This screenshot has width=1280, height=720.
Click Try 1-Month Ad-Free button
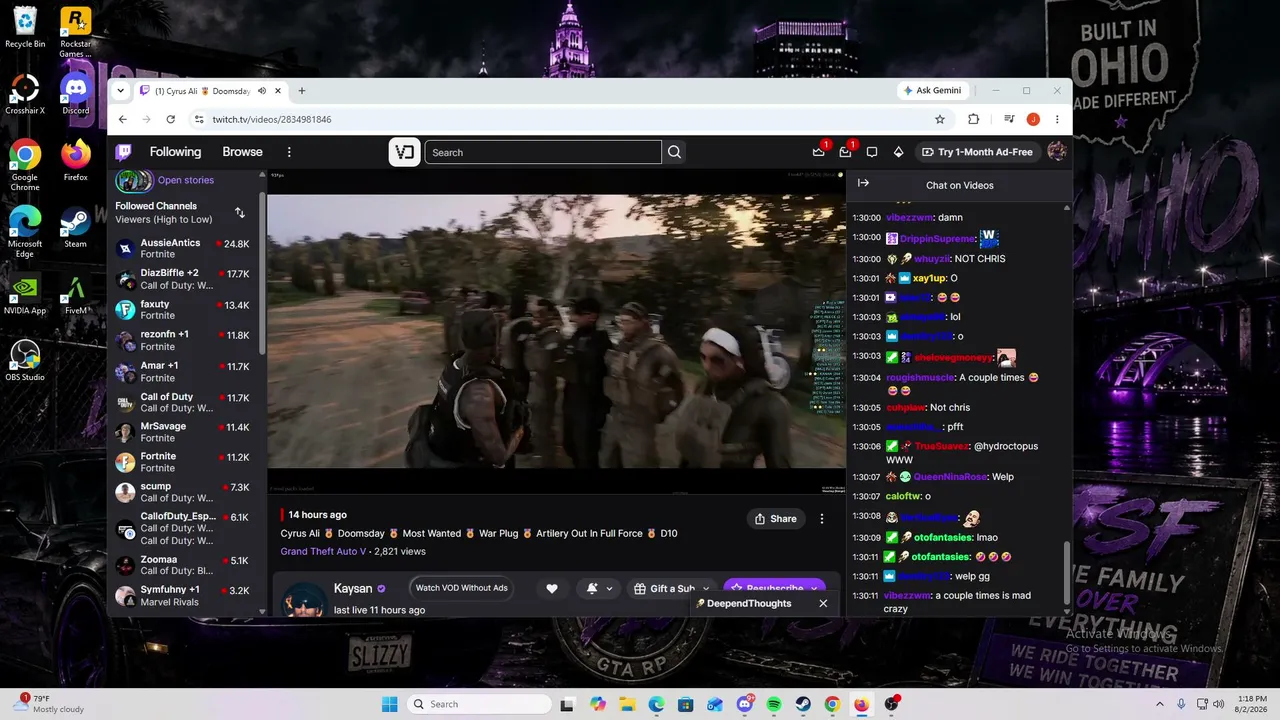point(977,152)
